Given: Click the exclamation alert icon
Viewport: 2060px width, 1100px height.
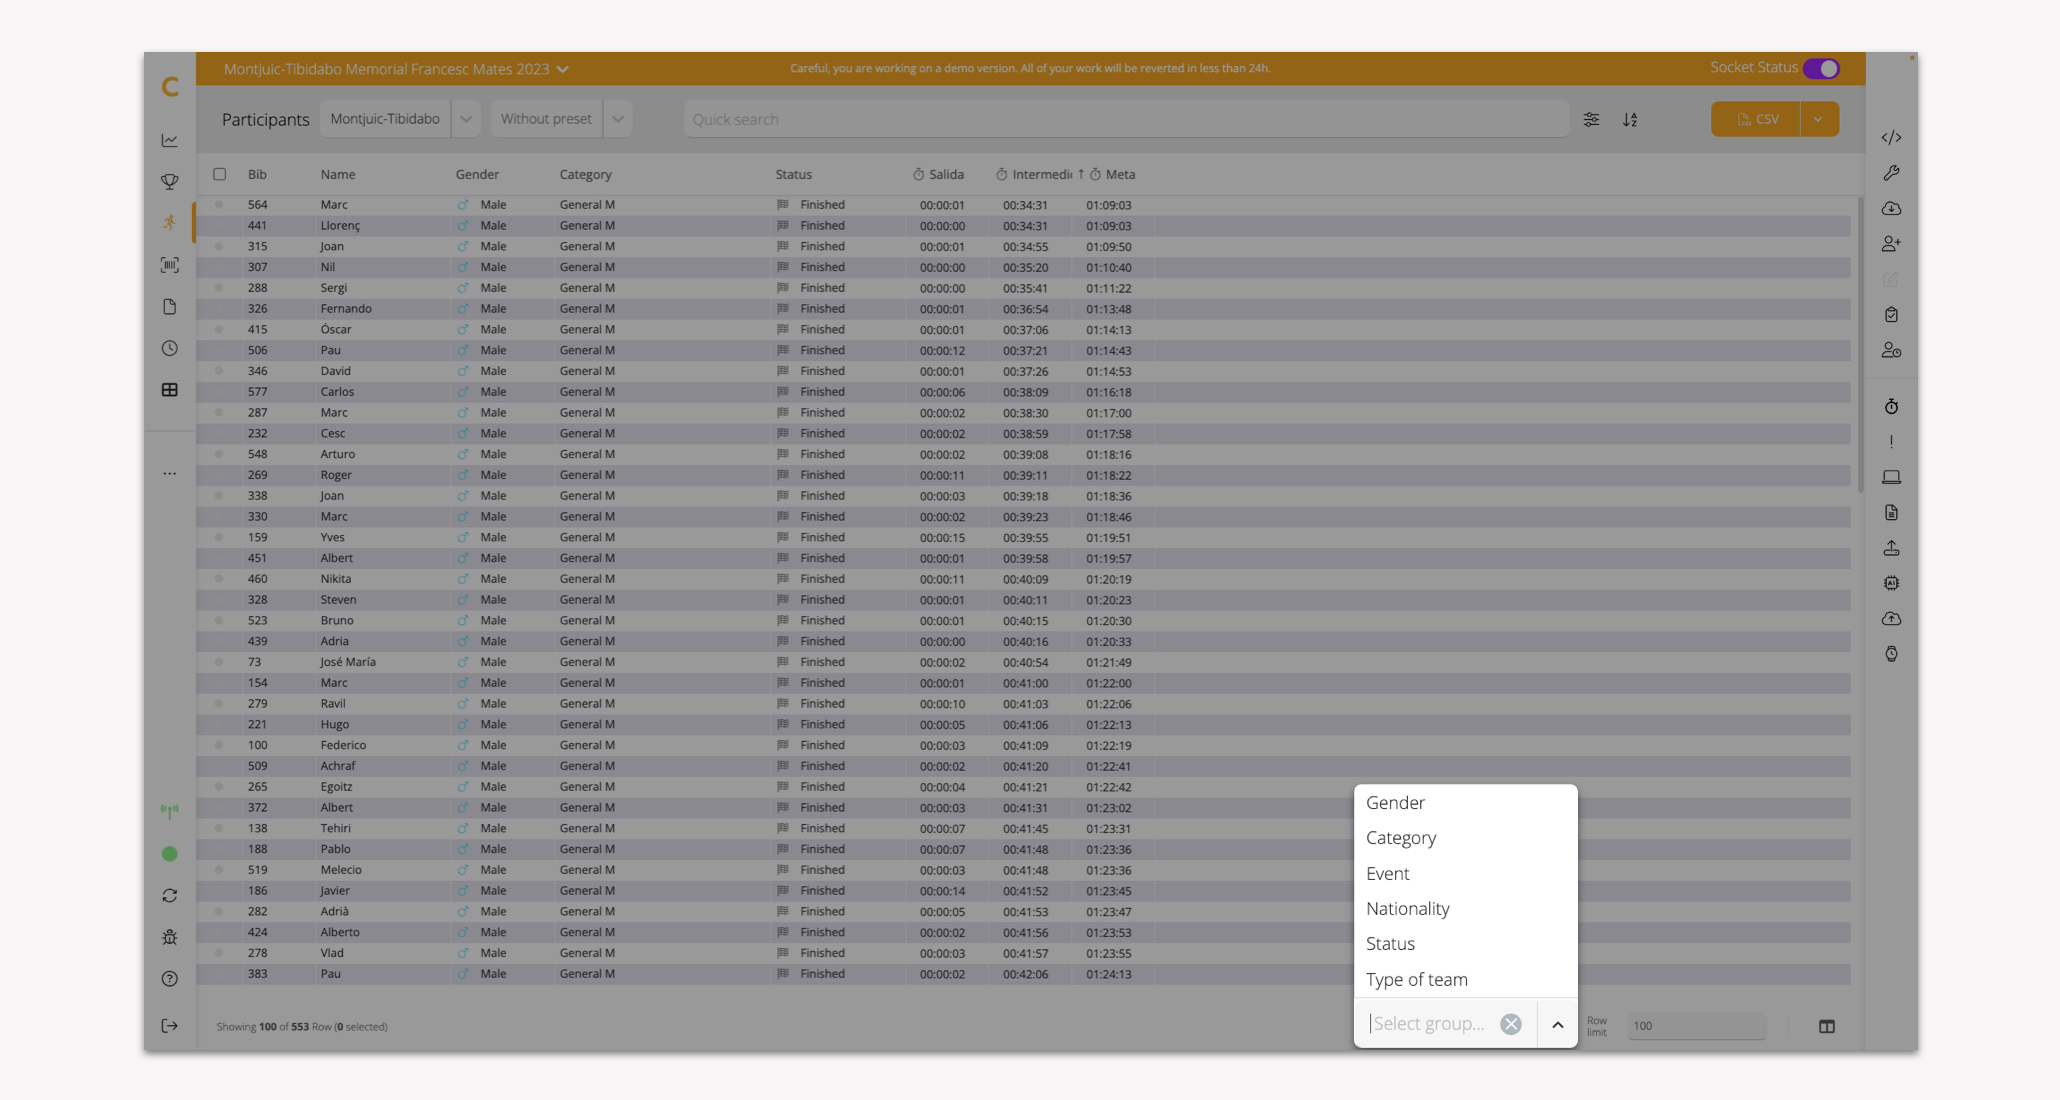Looking at the screenshot, I should (1891, 442).
